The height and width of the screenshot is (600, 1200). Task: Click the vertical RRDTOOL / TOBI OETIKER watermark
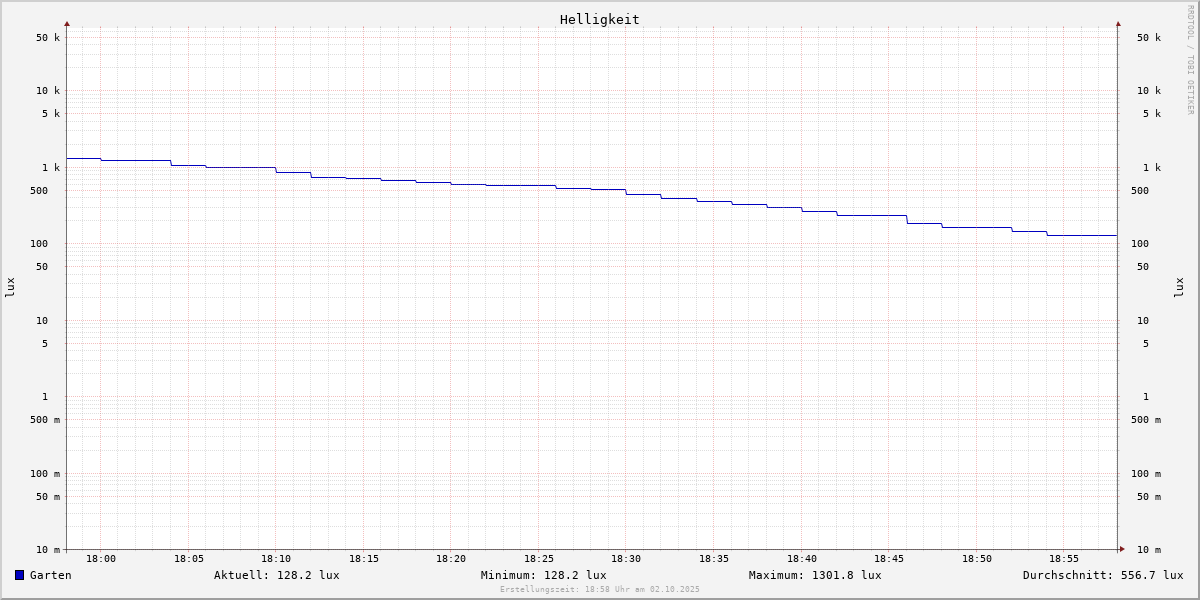point(1190,60)
